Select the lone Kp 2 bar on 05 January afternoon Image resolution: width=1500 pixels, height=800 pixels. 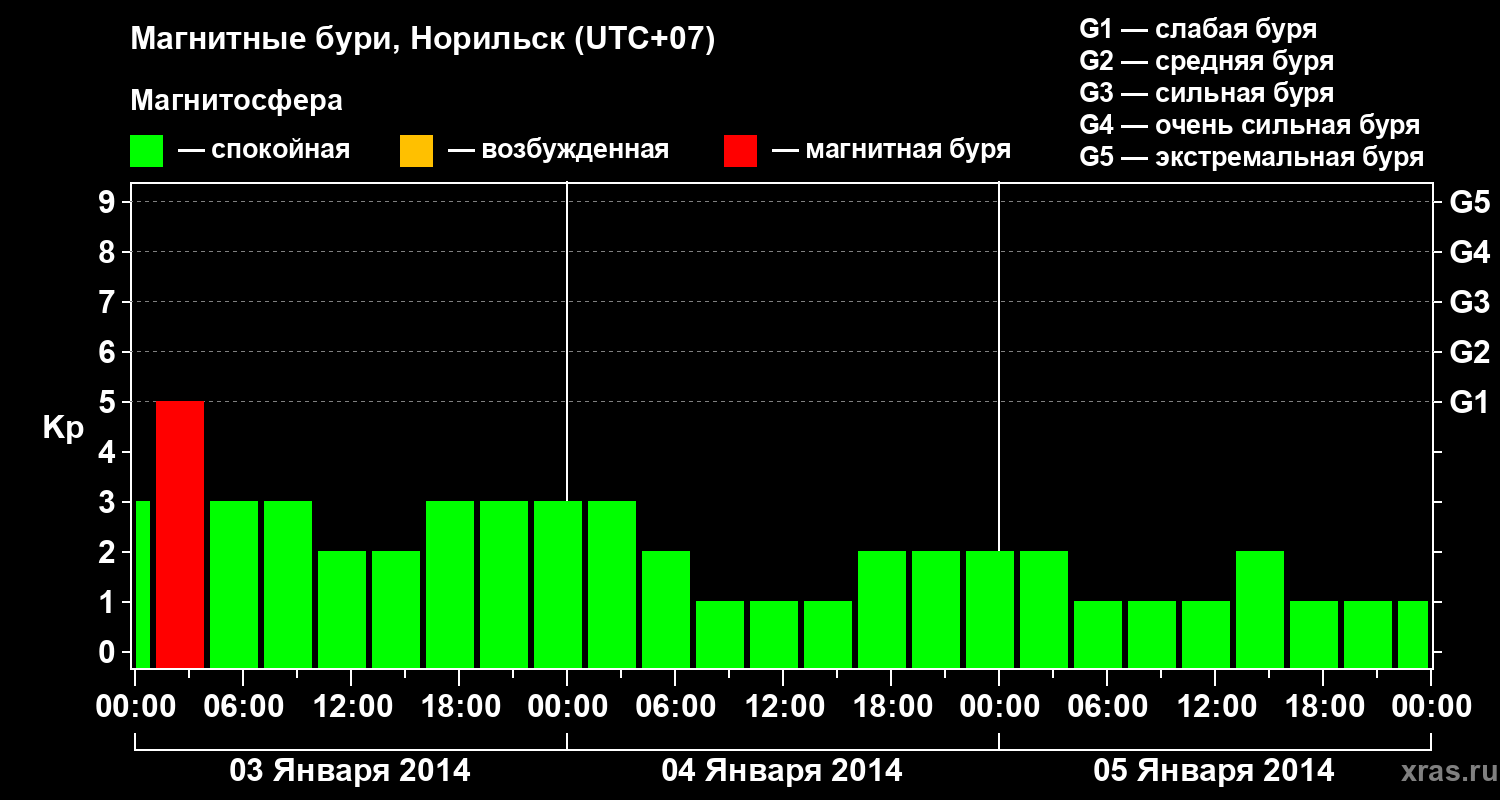point(1260,610)
